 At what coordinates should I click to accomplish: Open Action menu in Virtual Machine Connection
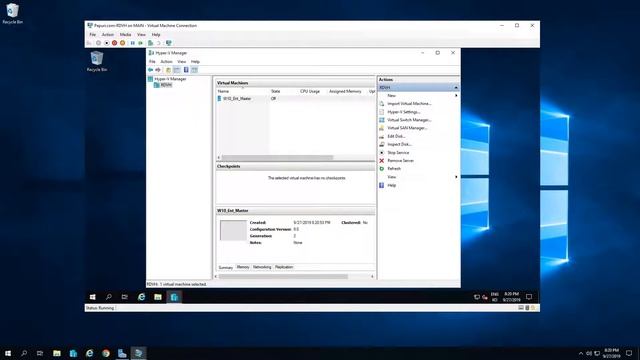point(108,35)
